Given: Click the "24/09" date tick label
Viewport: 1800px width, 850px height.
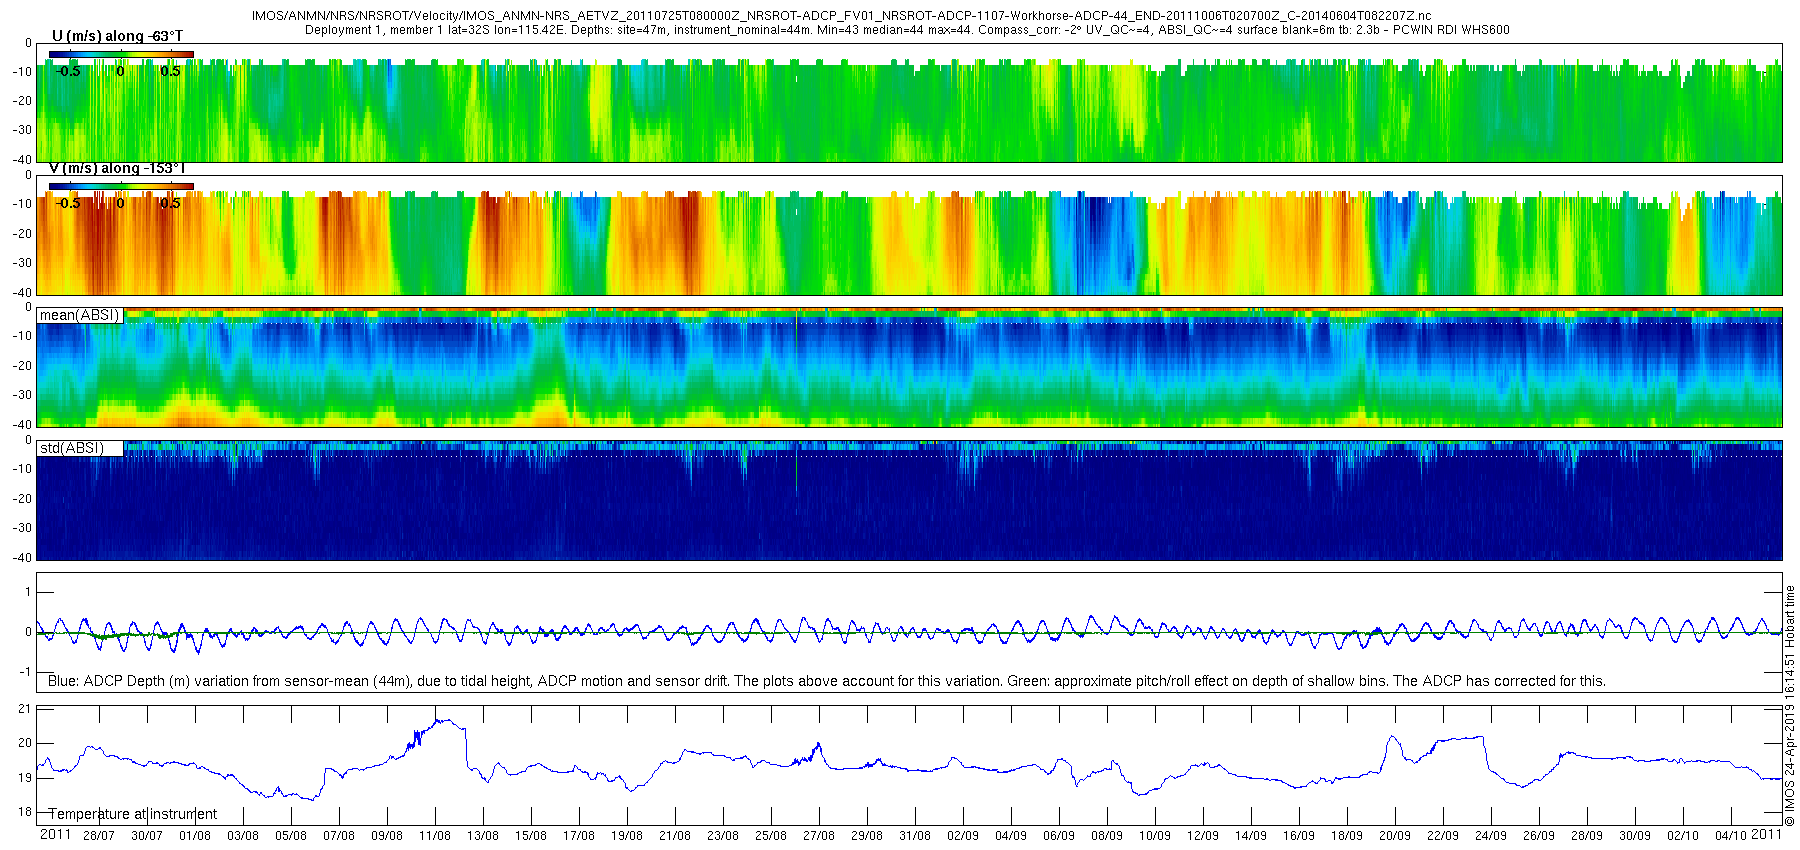Looking at the screenshot, I should pyautogui.click(x=1490, y=836).
